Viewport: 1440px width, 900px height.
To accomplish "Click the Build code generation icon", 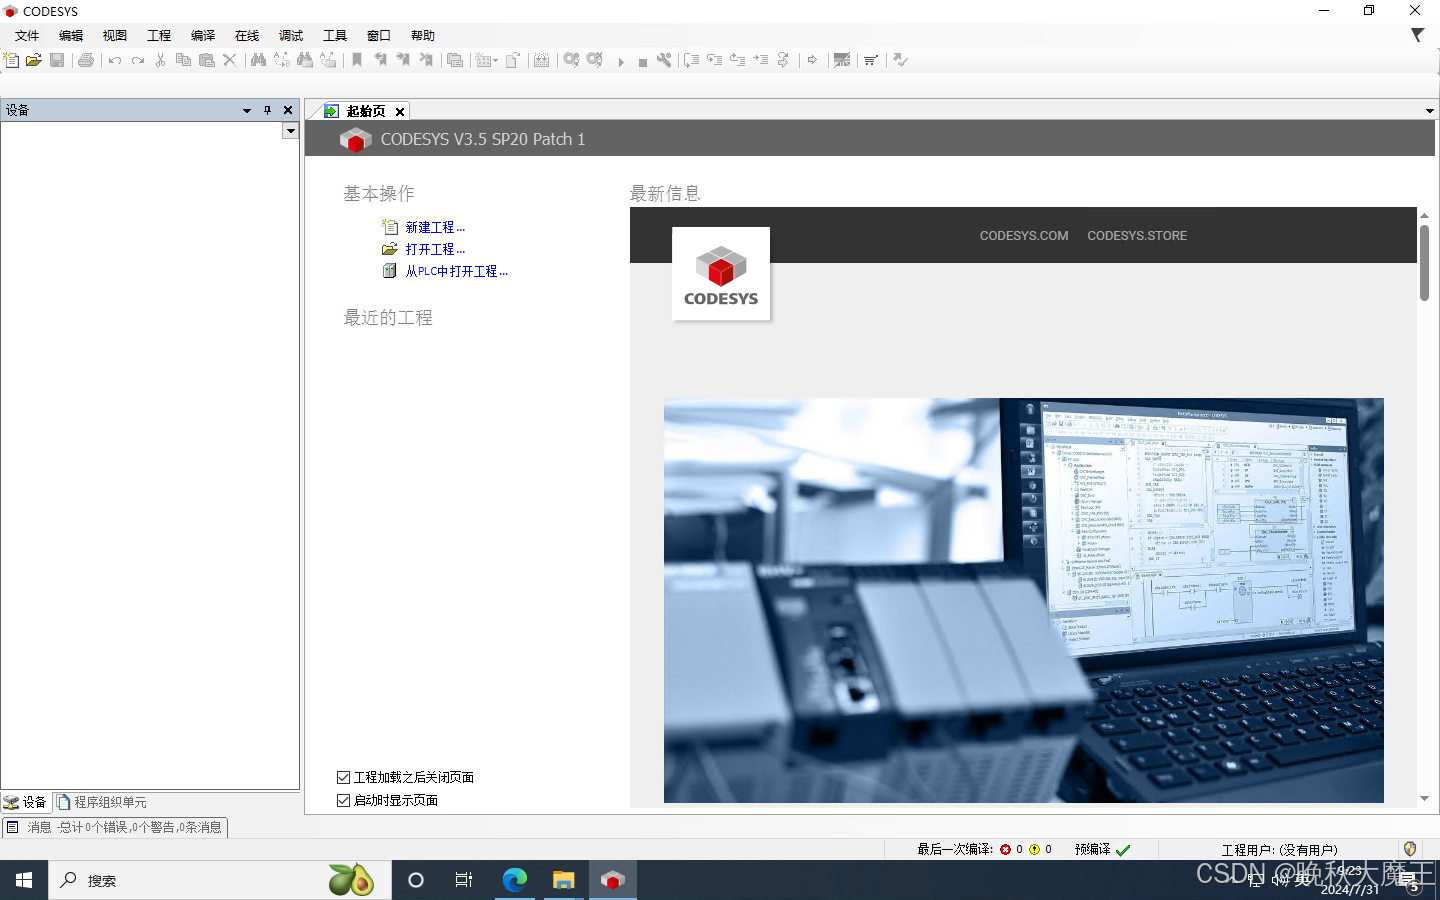I will pyautogui.click(x=541, y=60).
